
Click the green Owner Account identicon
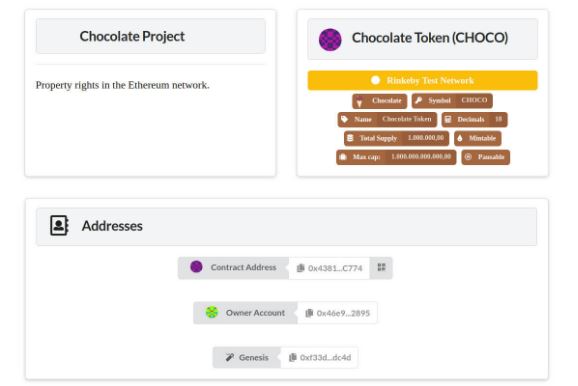pyautogui.click(x=212, y=312)
